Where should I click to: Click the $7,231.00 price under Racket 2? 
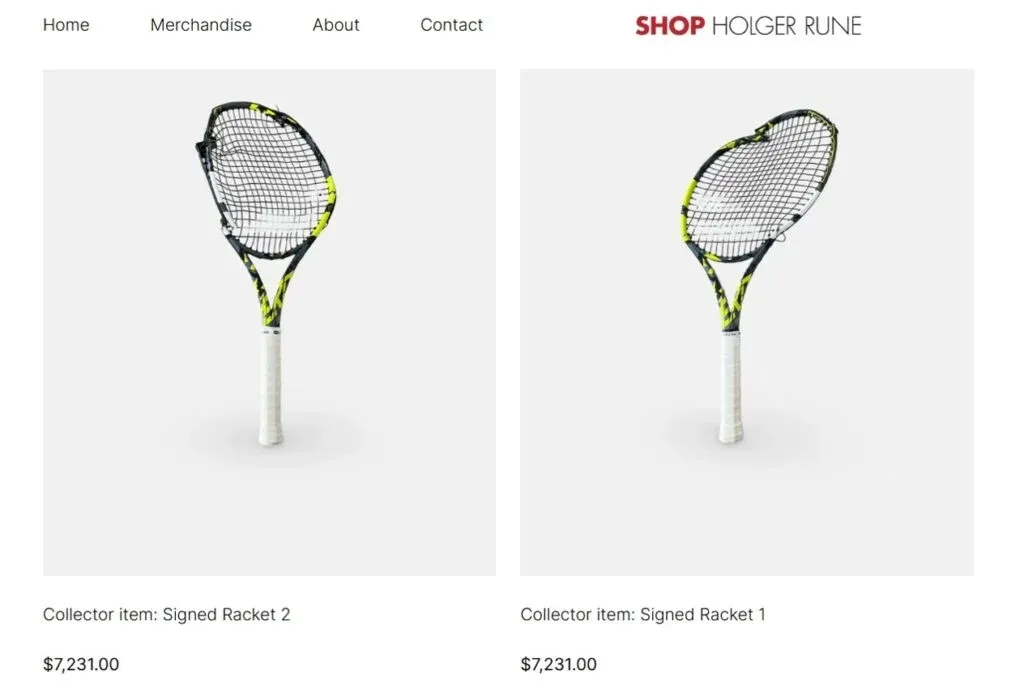pyautogui.click(x=81, y=665)
